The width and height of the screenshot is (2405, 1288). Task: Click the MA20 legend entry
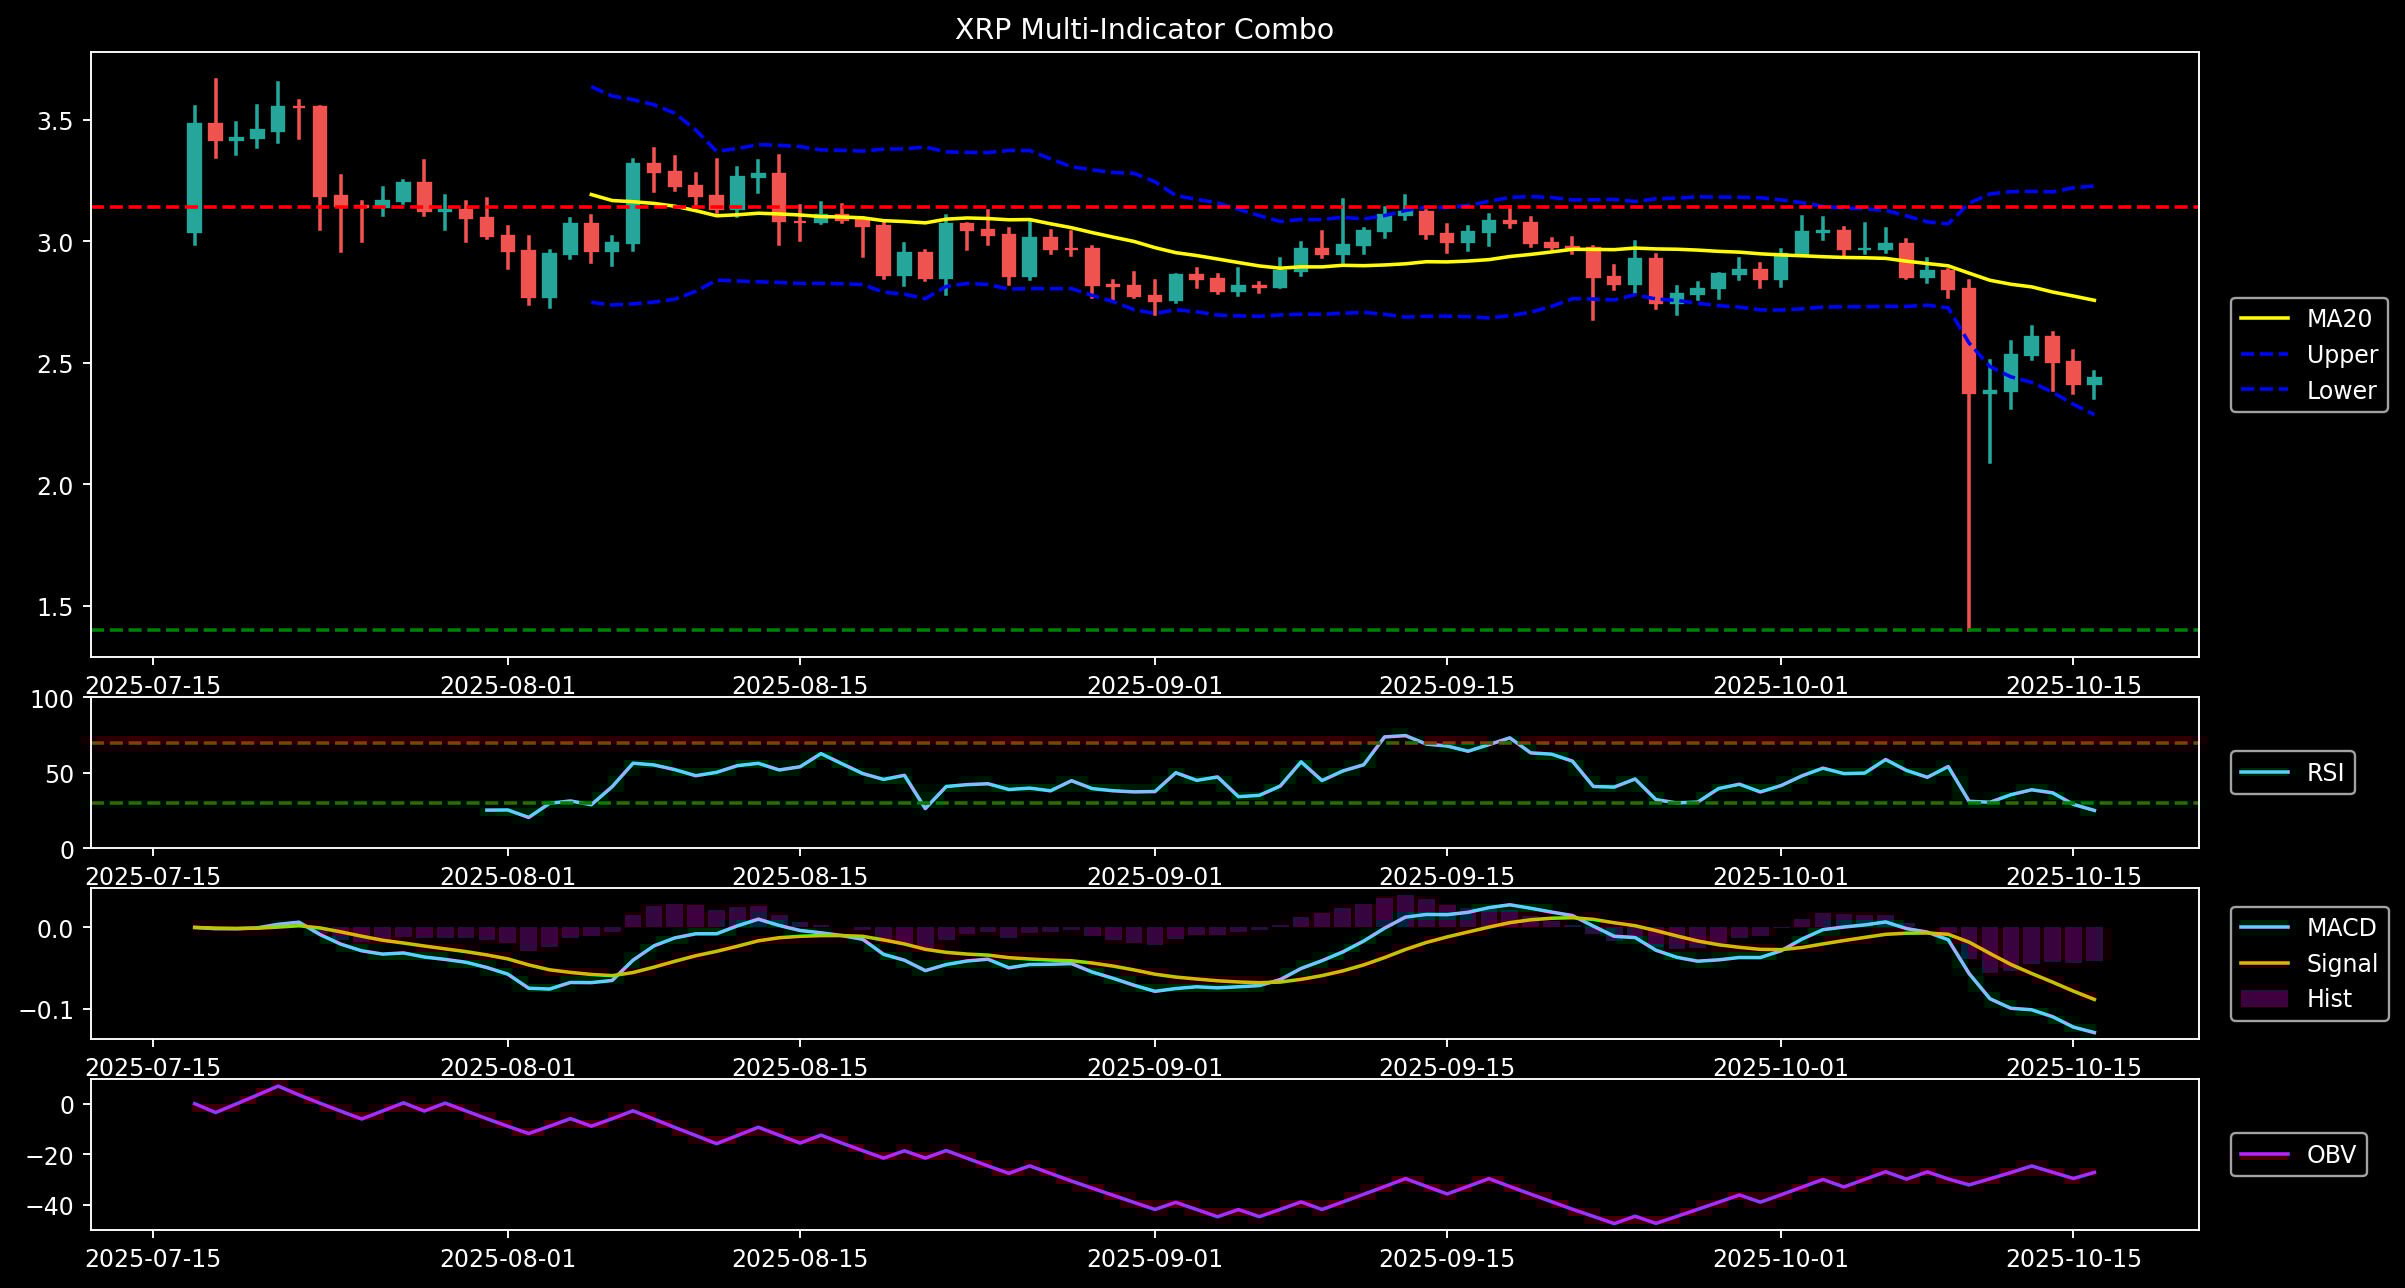(x=2339, y=319)
